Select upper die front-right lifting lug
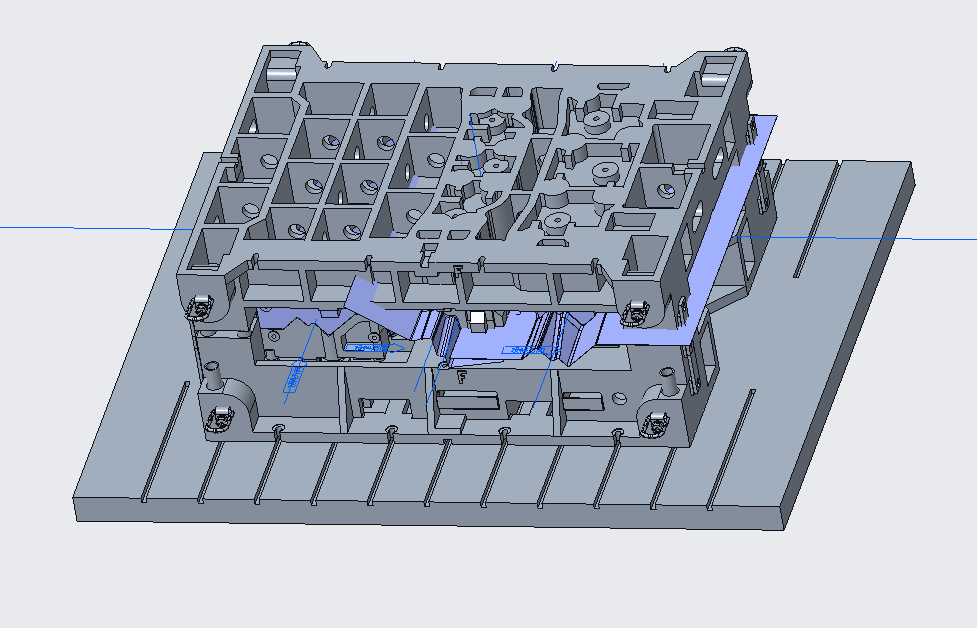 tap(637, 313)
